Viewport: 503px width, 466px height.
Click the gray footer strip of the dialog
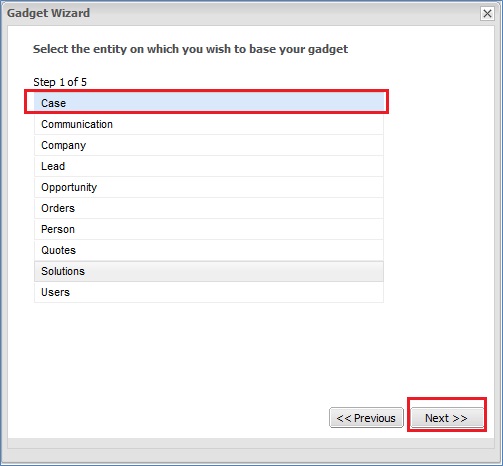(x=251, y=443)
